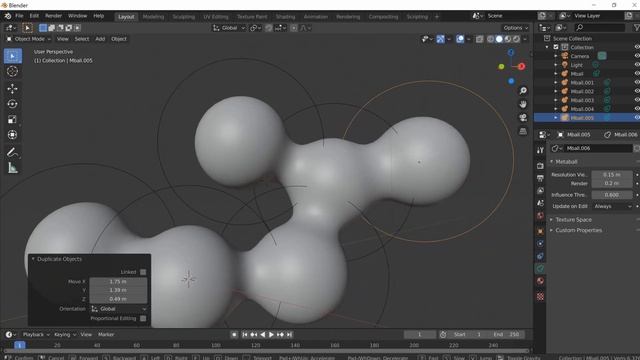Hide Mball.001 using its eye icon
This screenshot has width=640, height=360.
coord(637,82)
